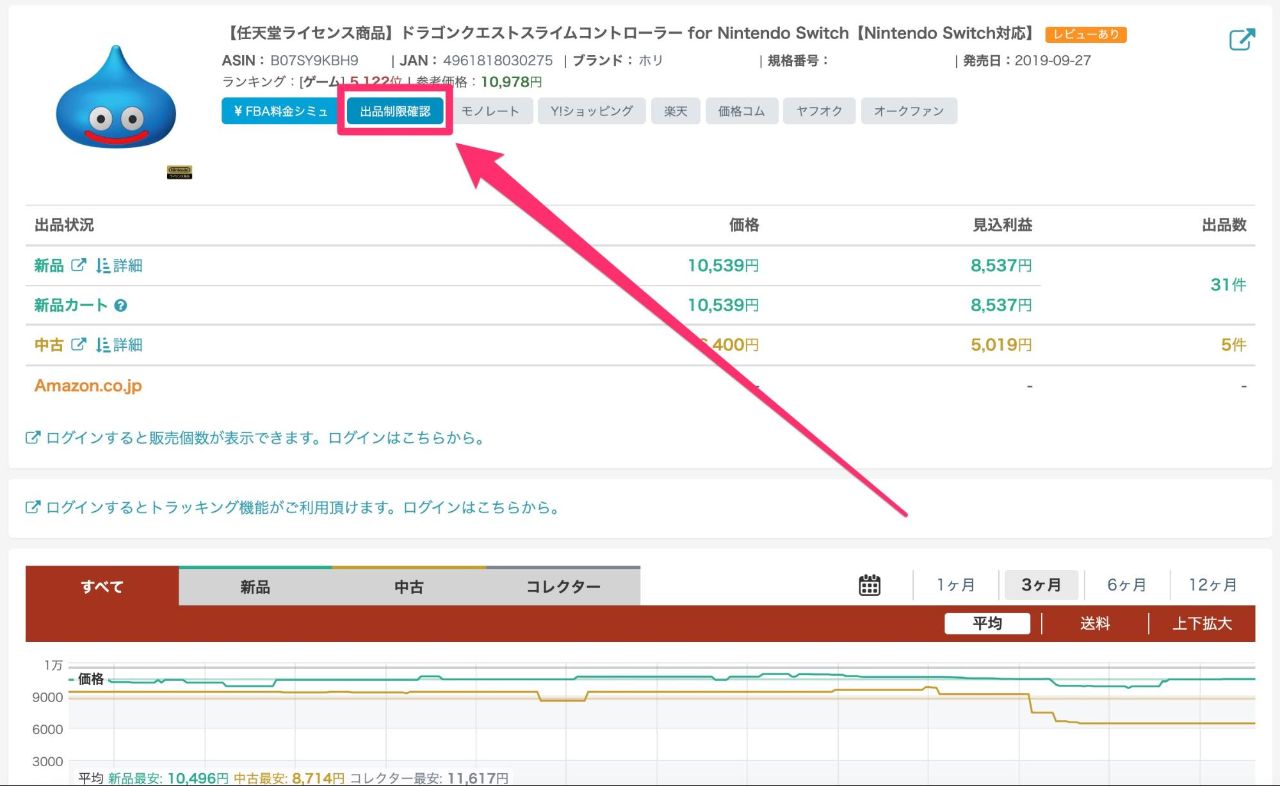Open the Amazon.co.jp row link
This screenshot has height=786, width=1280.
point(88,385)
